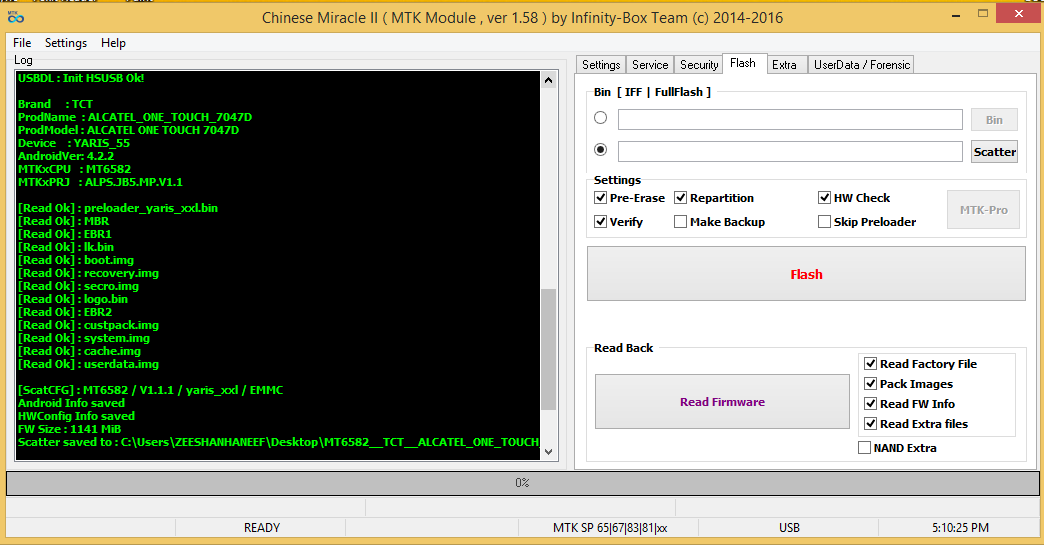Click the red Flash button

(806, 274)
